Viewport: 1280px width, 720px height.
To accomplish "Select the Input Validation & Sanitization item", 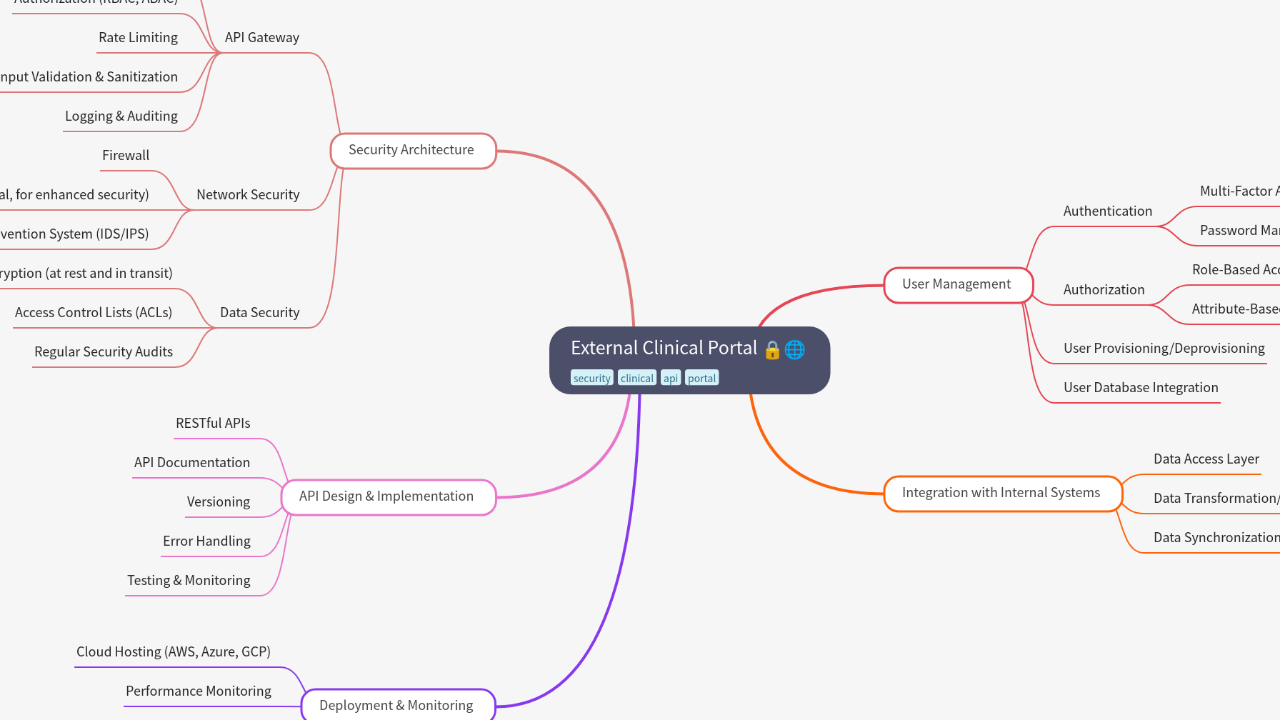I will (89, 76).
